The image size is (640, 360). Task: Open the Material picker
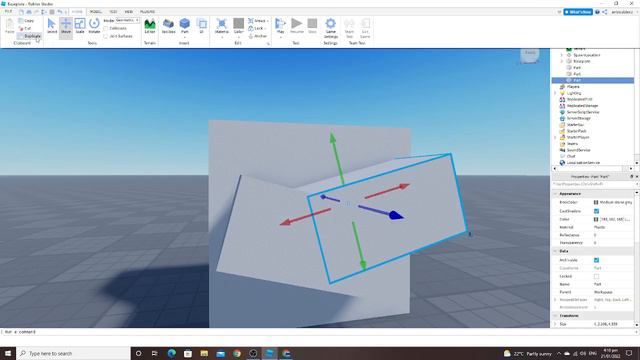pos(222,27)
